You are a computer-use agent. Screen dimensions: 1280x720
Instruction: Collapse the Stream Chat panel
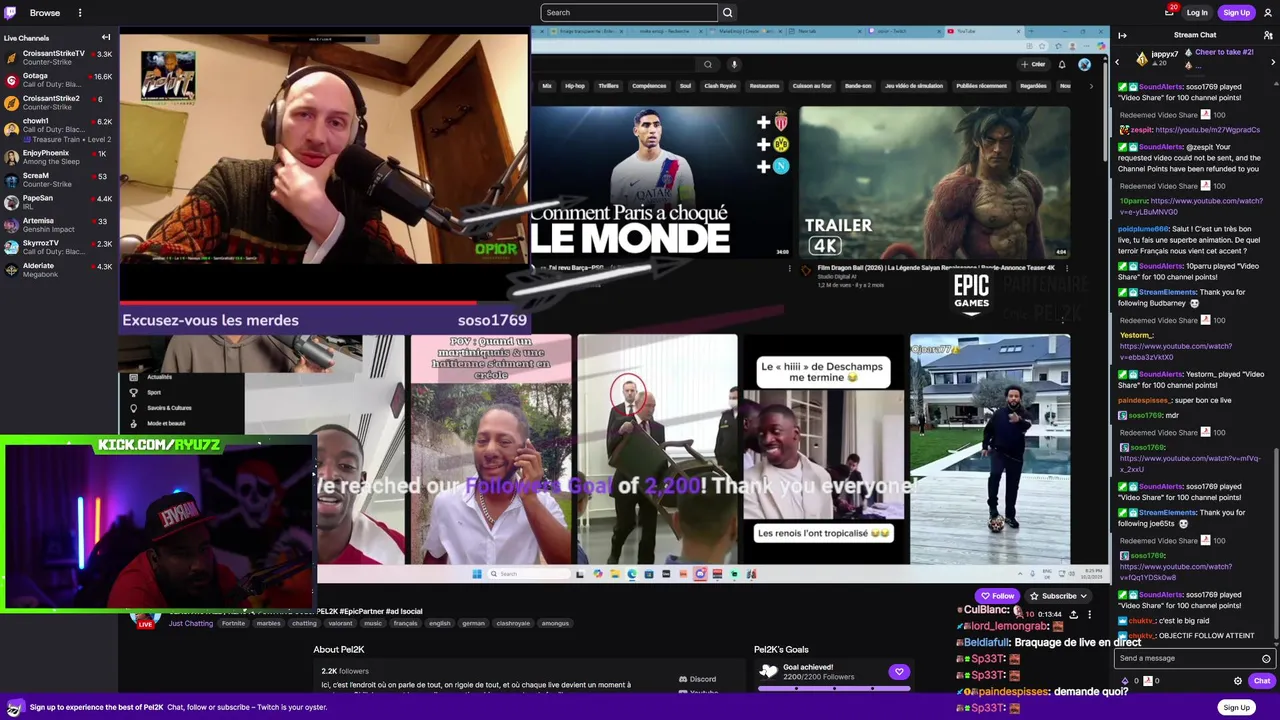[1122, 35]
